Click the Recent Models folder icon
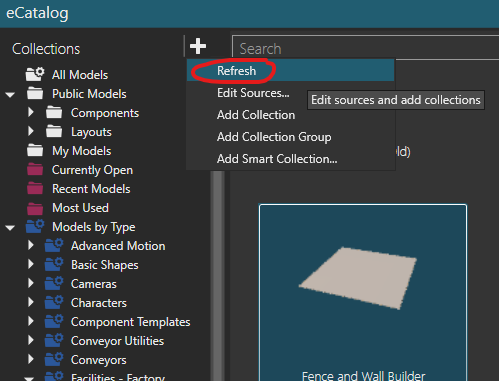This screenshot has width=499, height=381. pos(35,189)
